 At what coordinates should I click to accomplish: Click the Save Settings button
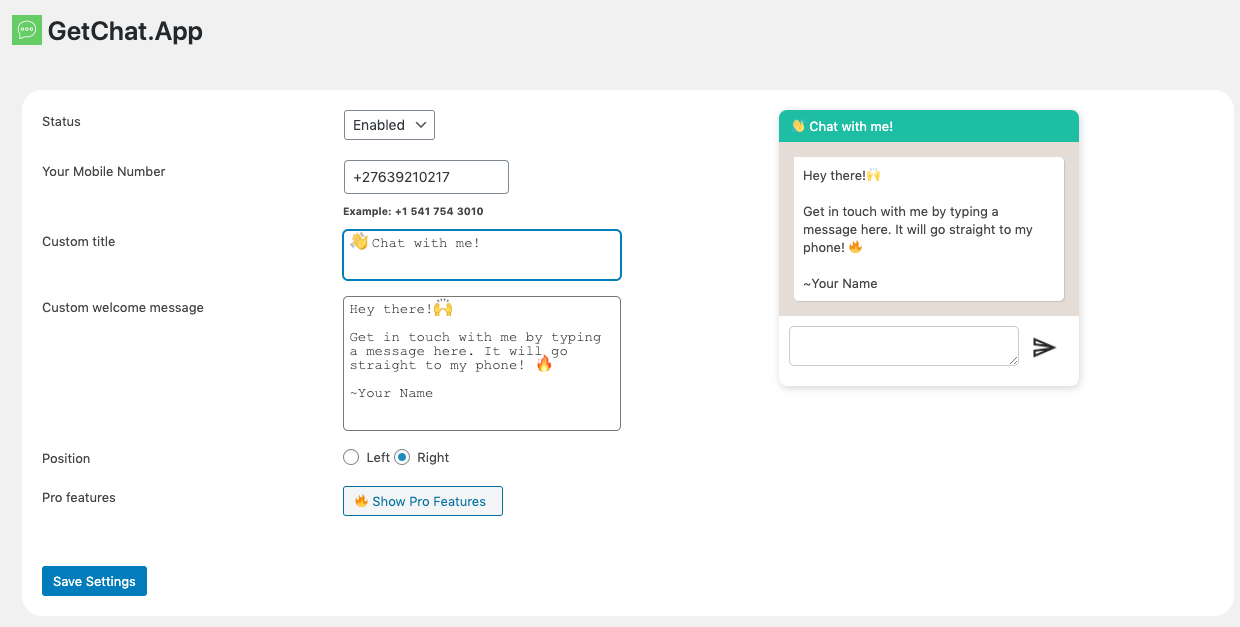(94, 581)
